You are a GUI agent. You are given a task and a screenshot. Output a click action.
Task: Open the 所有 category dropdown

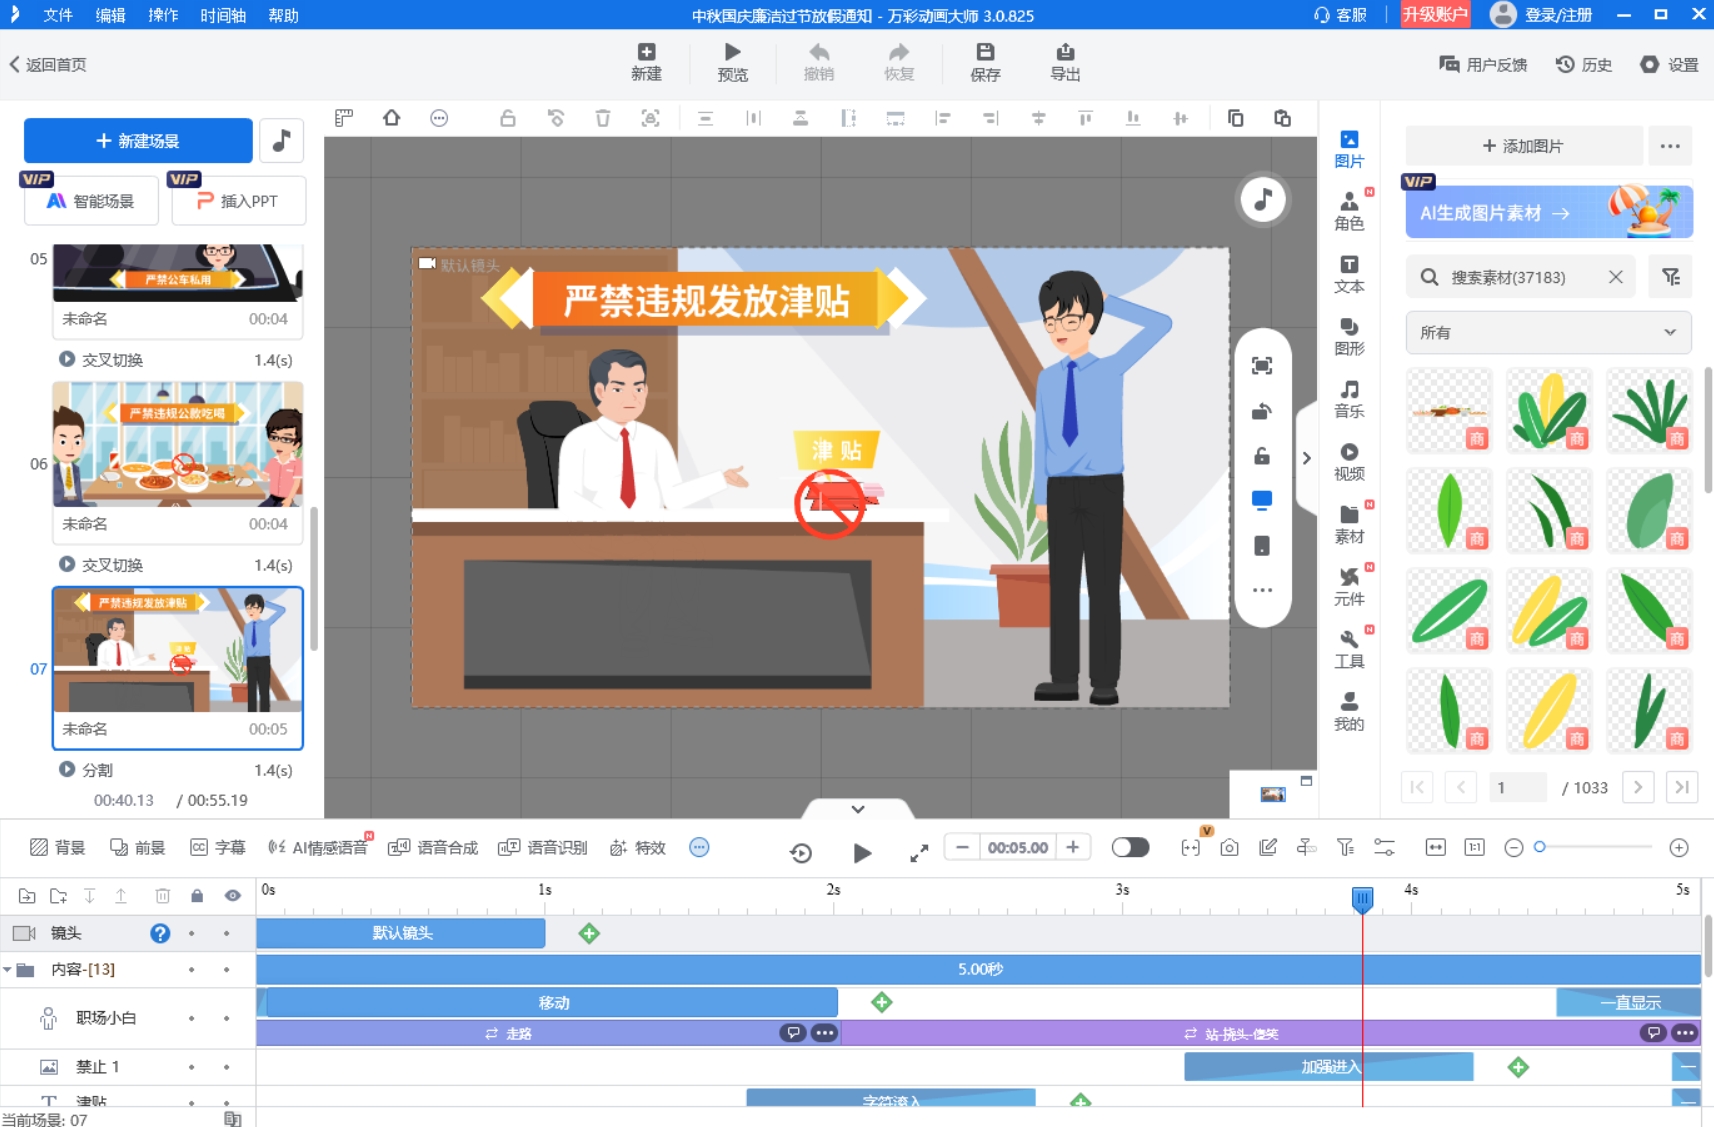pyautogui.click(x=1547, y=333)
